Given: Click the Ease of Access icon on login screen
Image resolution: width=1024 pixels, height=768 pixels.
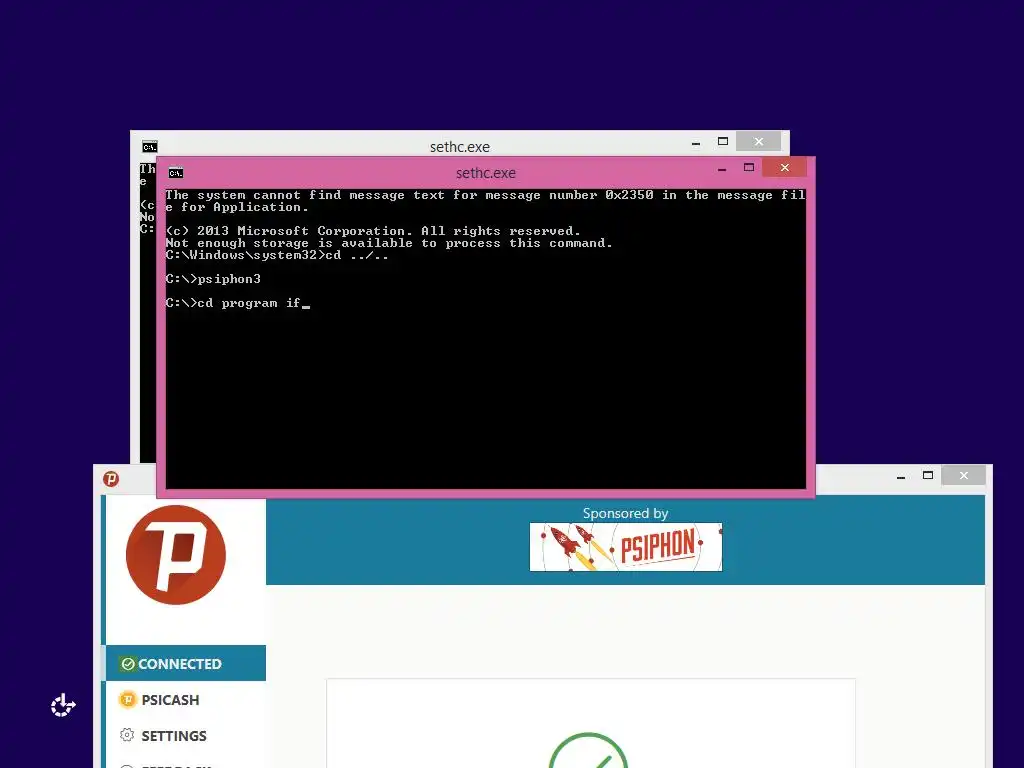Looking at the screenshot, I should [x=63, y=705].
